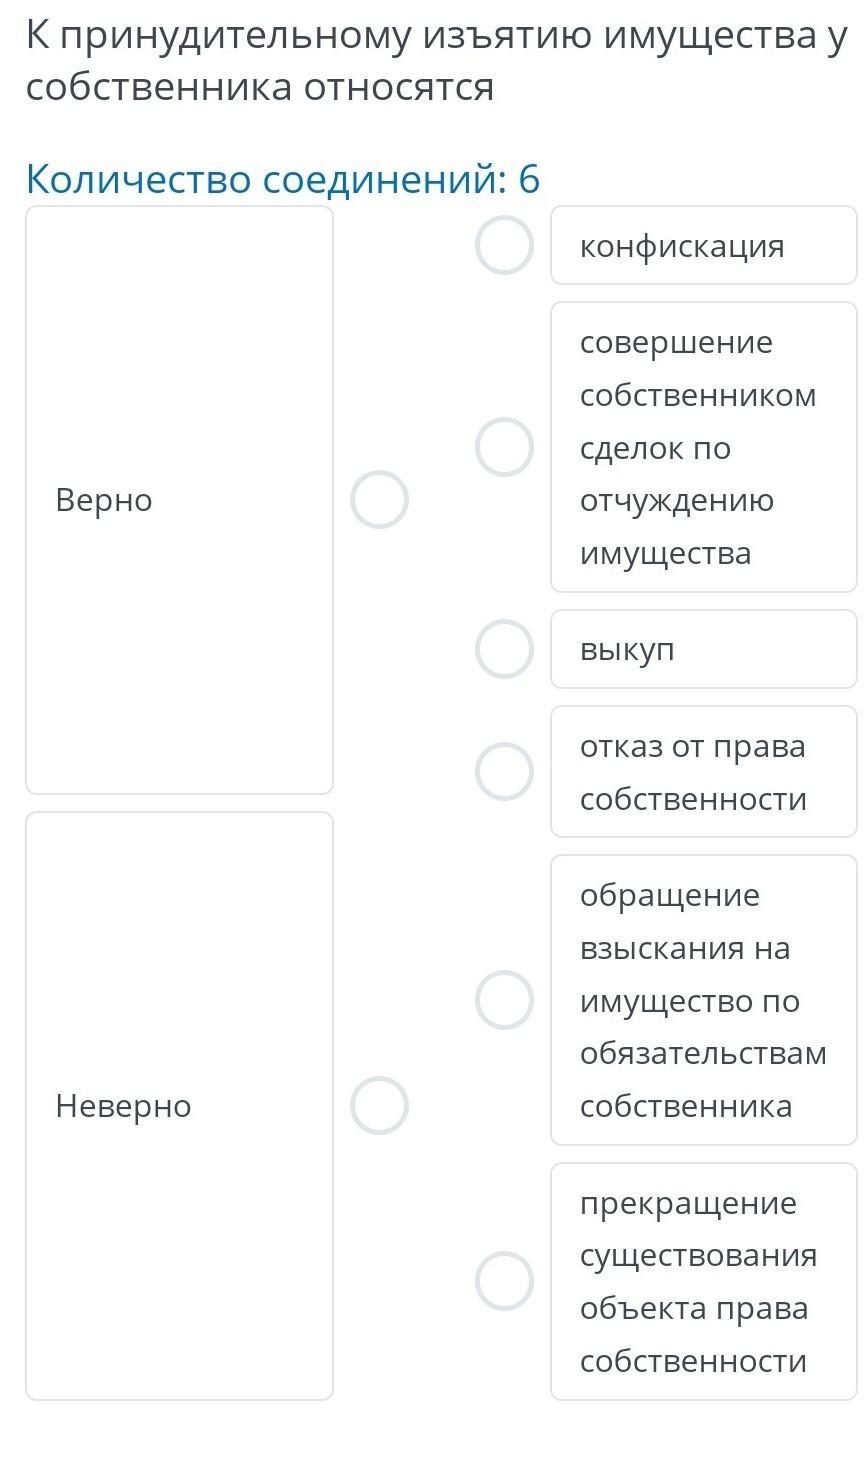Click the 'конфискация' answer card
Viewport: 868px width, 1471px height.
(x=703, y=246)
